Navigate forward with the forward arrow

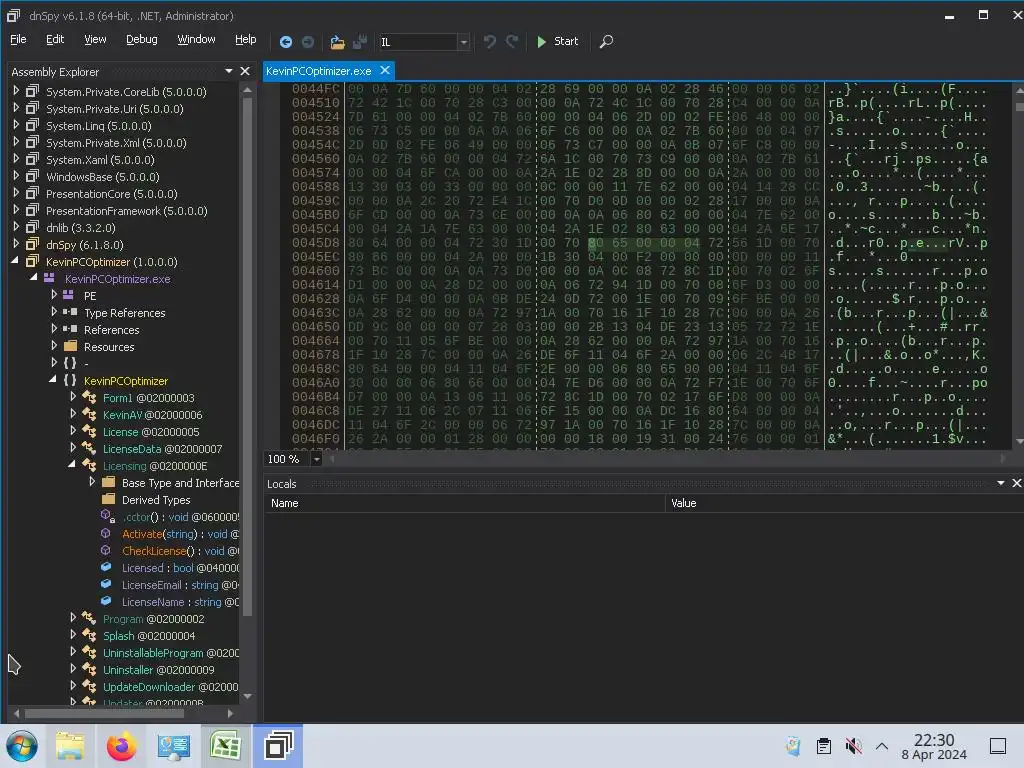tap(308, 42)
